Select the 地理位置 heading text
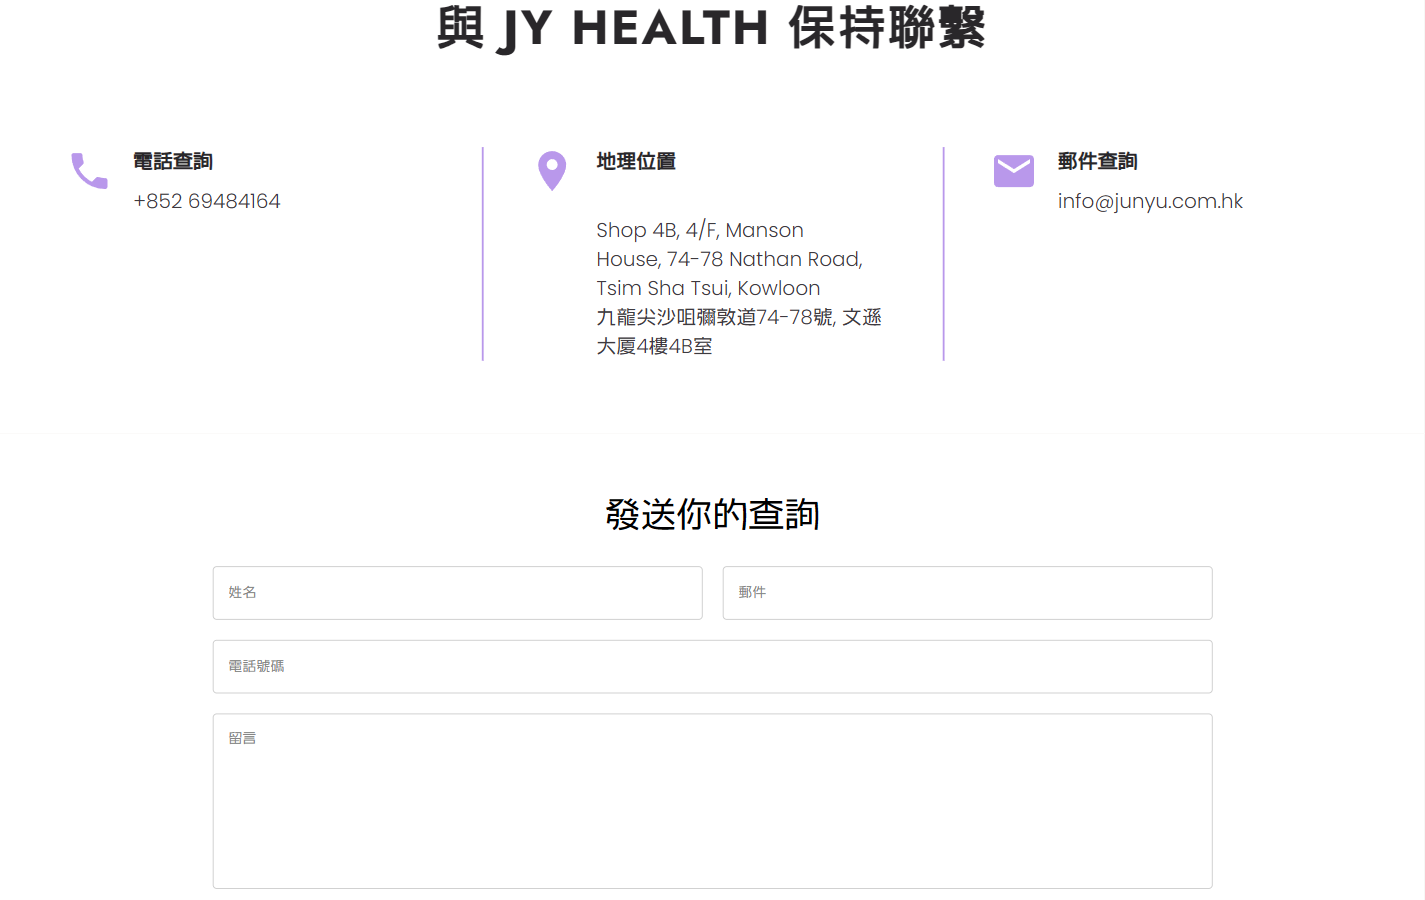 (636, 161)
